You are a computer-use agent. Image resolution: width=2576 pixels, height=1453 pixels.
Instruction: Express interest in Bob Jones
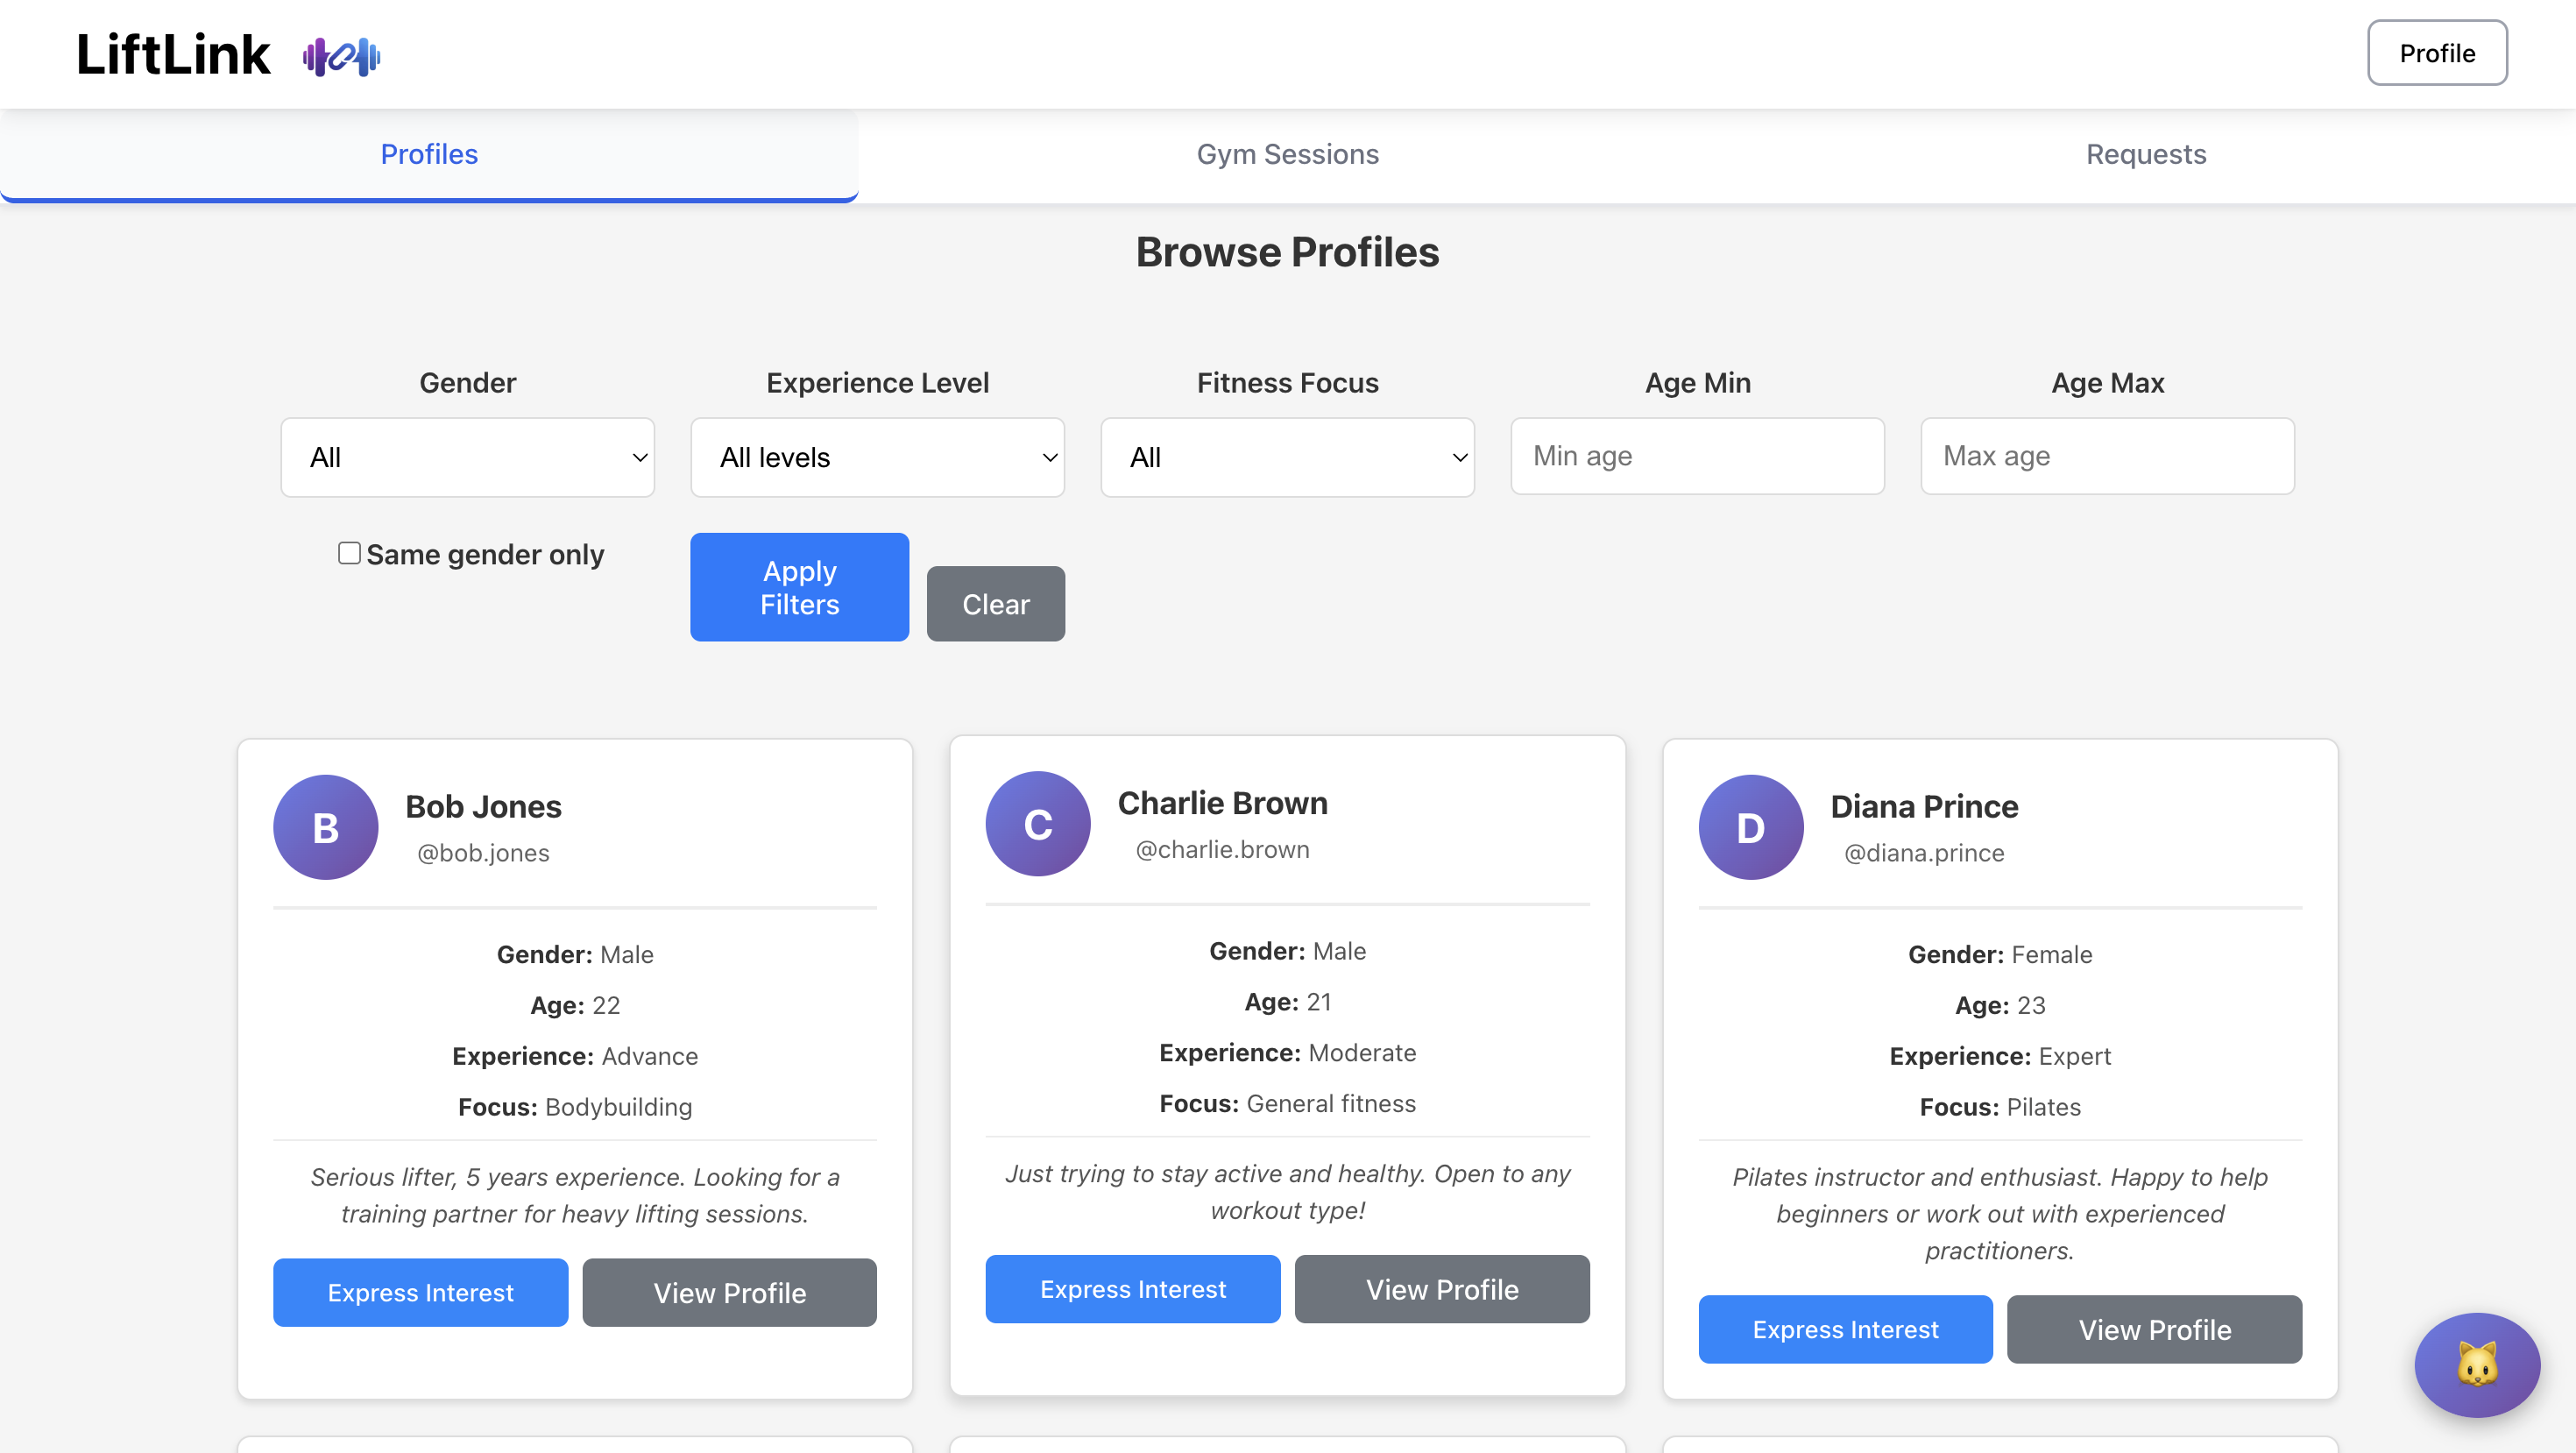pyautogui.click(x=420, y=1292)
